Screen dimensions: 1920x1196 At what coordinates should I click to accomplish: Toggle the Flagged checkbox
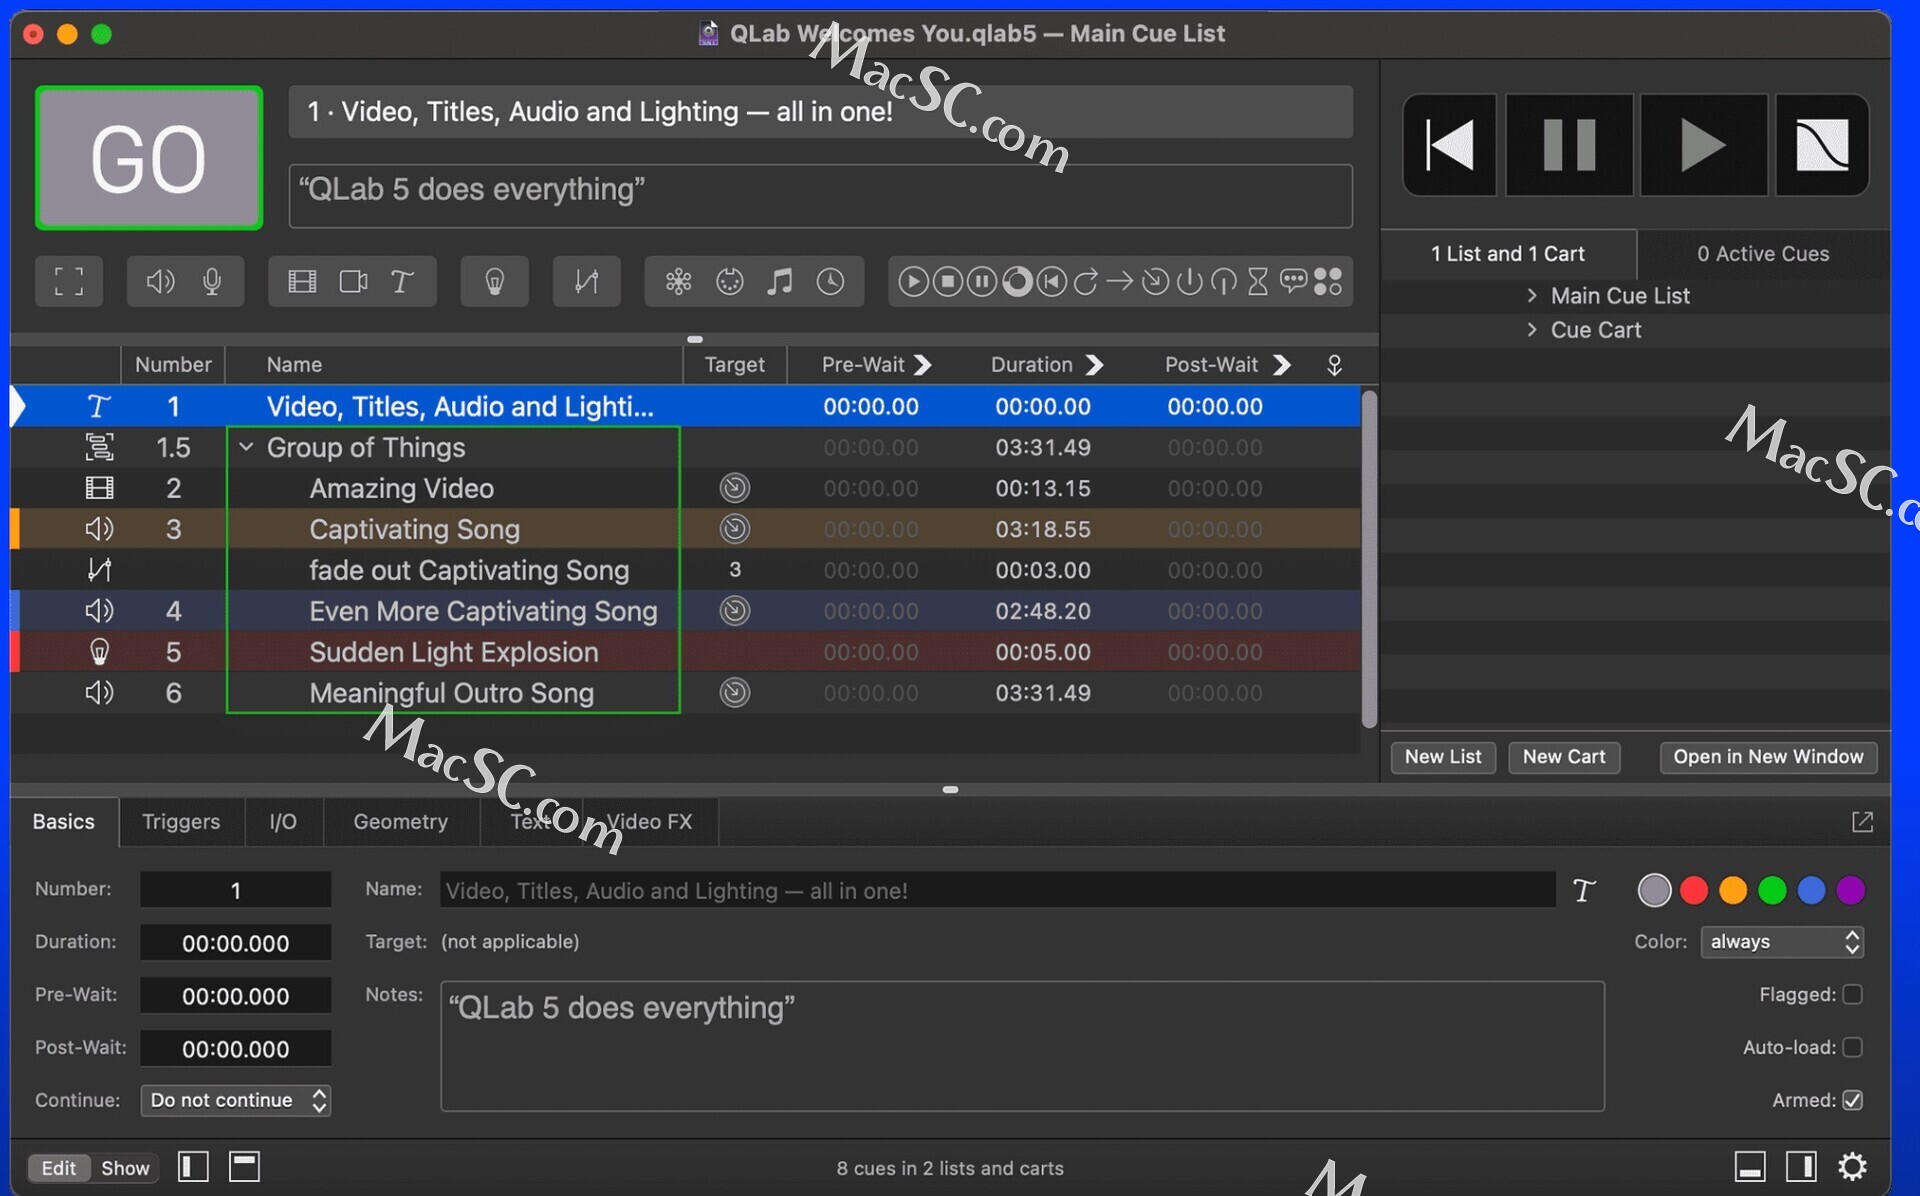tap(1852, 994)
